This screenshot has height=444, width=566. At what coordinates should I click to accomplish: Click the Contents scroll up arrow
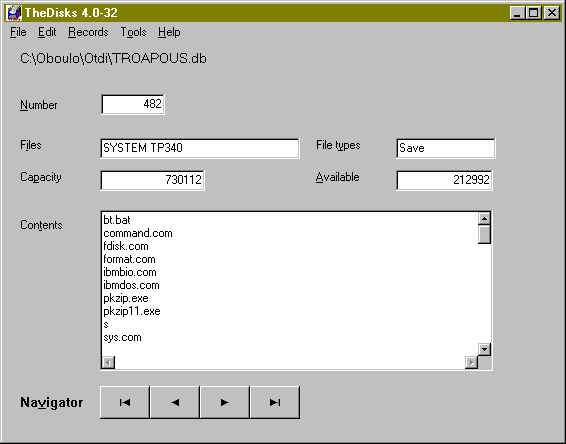pos(484,218)
